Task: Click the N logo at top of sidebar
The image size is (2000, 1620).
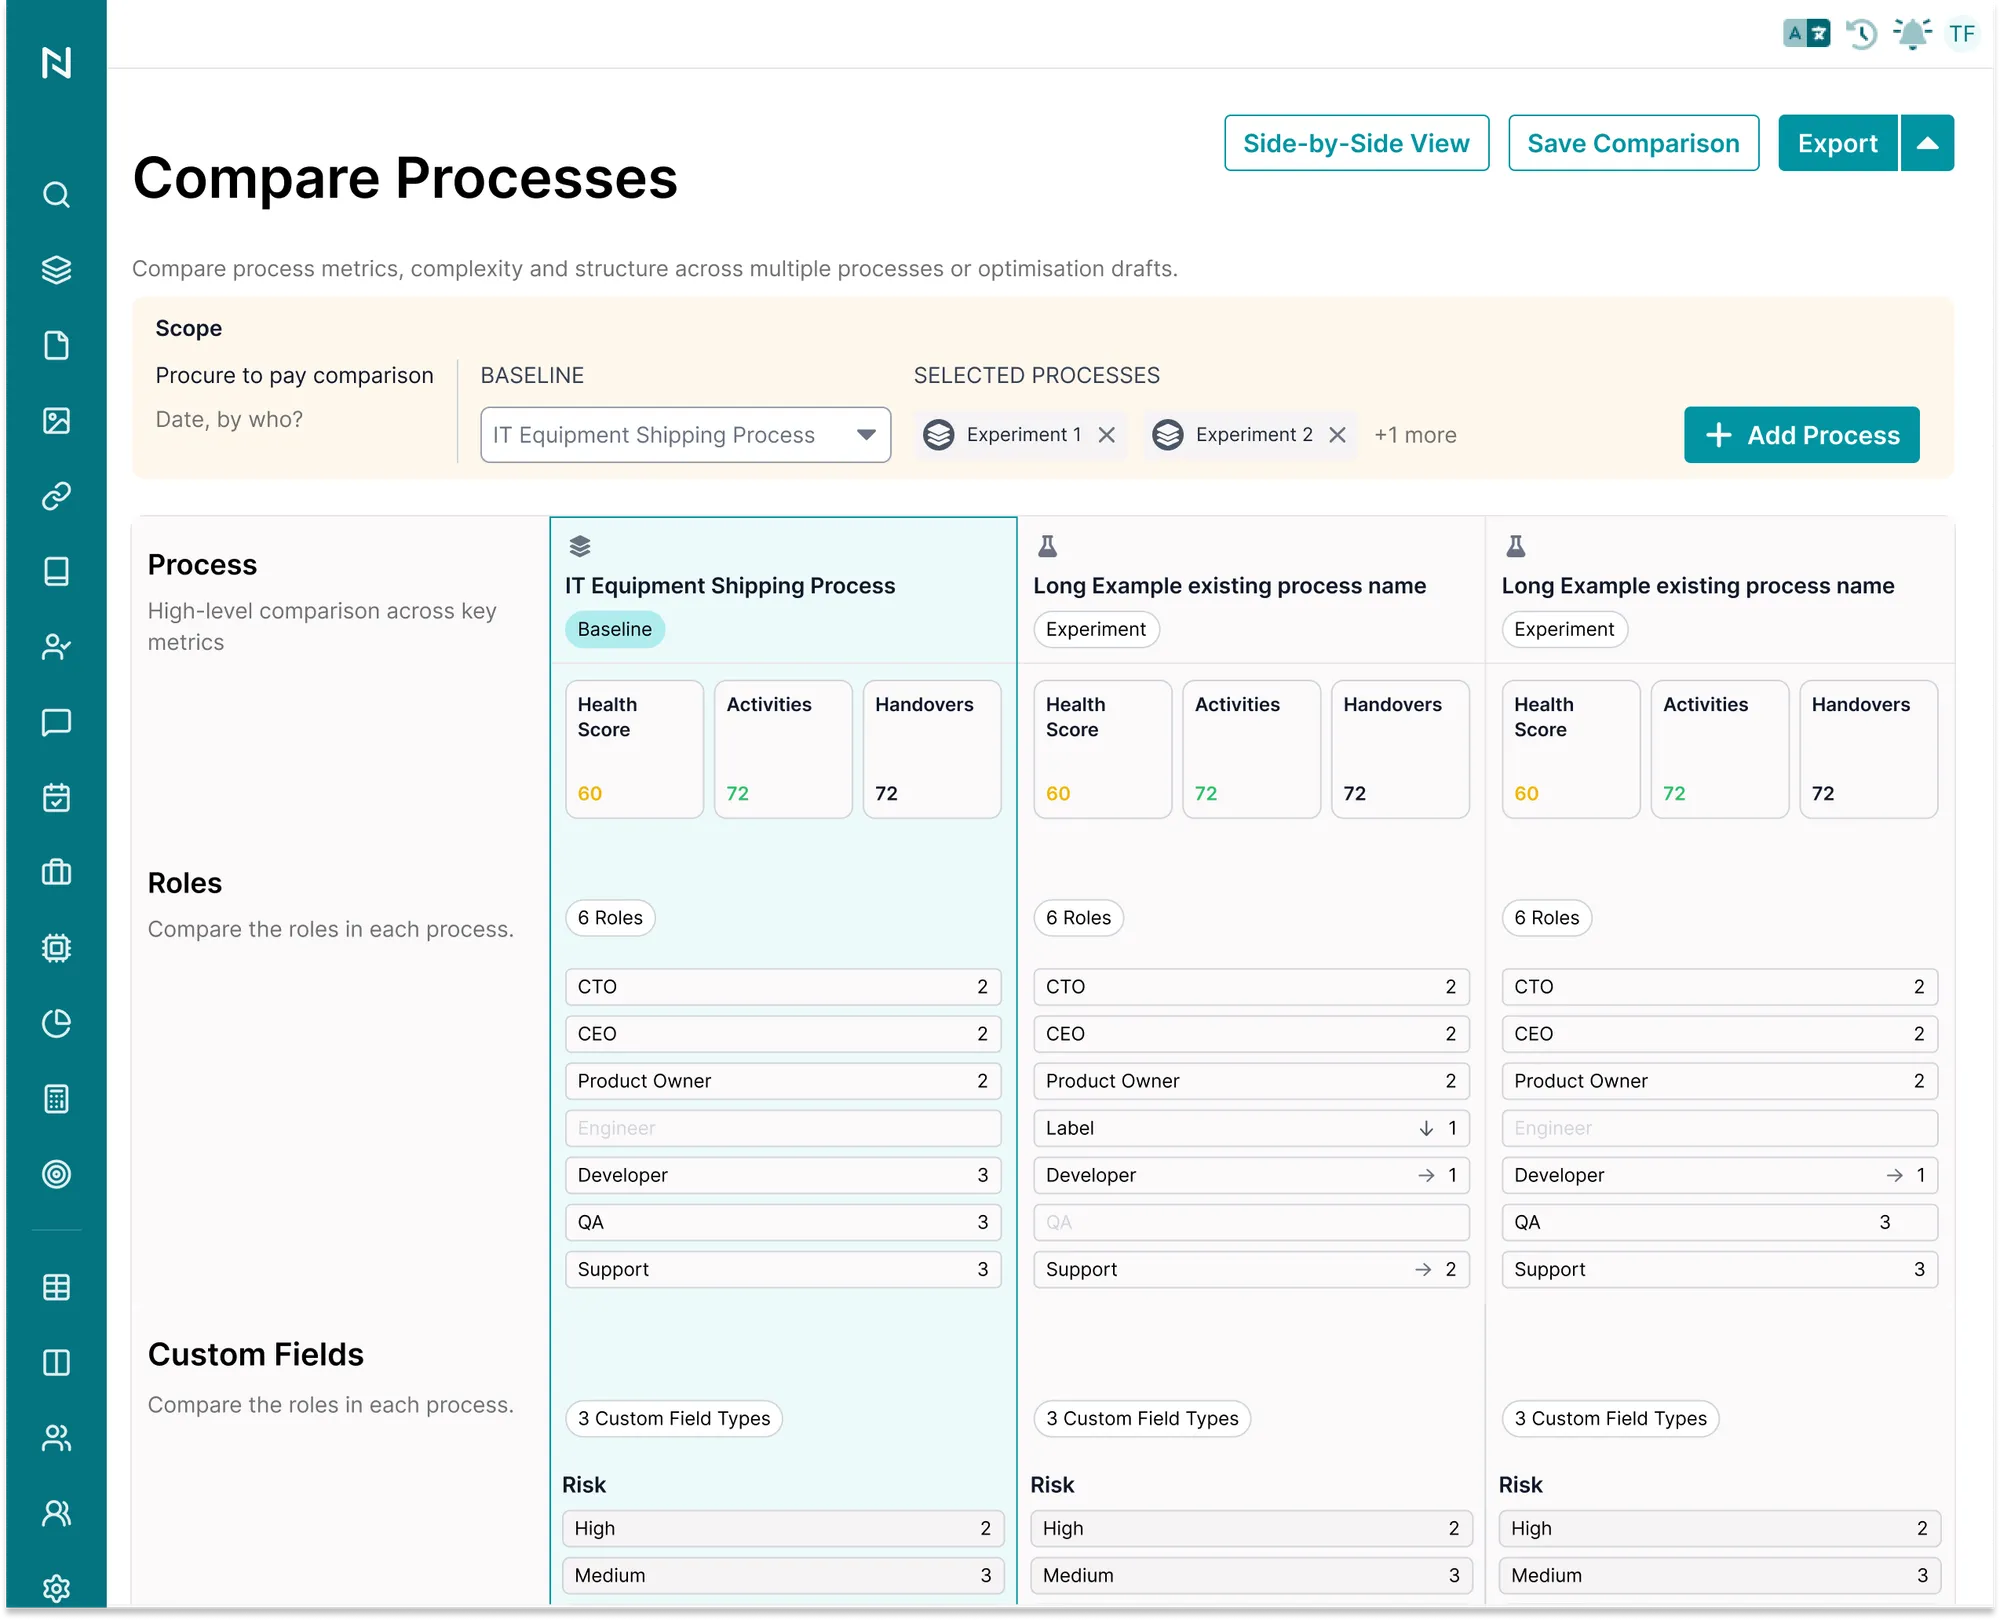Action: [56, 63]
